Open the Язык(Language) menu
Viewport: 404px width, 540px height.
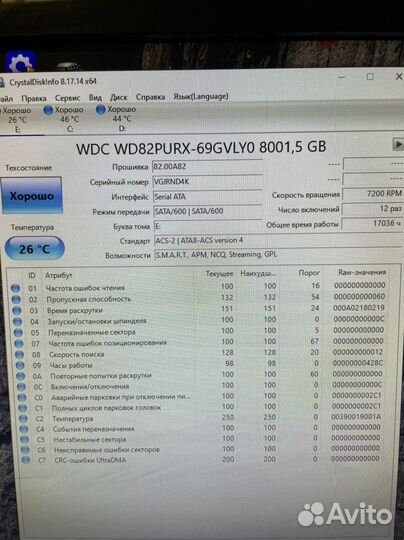(x=201, y=96)
